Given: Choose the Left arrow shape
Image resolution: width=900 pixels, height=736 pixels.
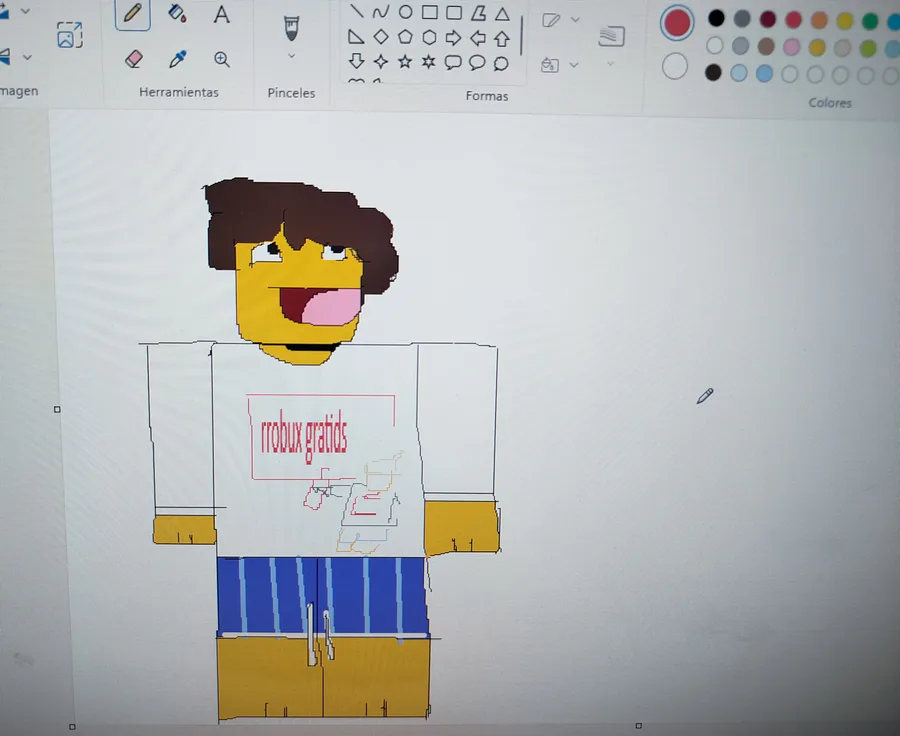Looking at the screenshot, I should [x=478, y=38].
